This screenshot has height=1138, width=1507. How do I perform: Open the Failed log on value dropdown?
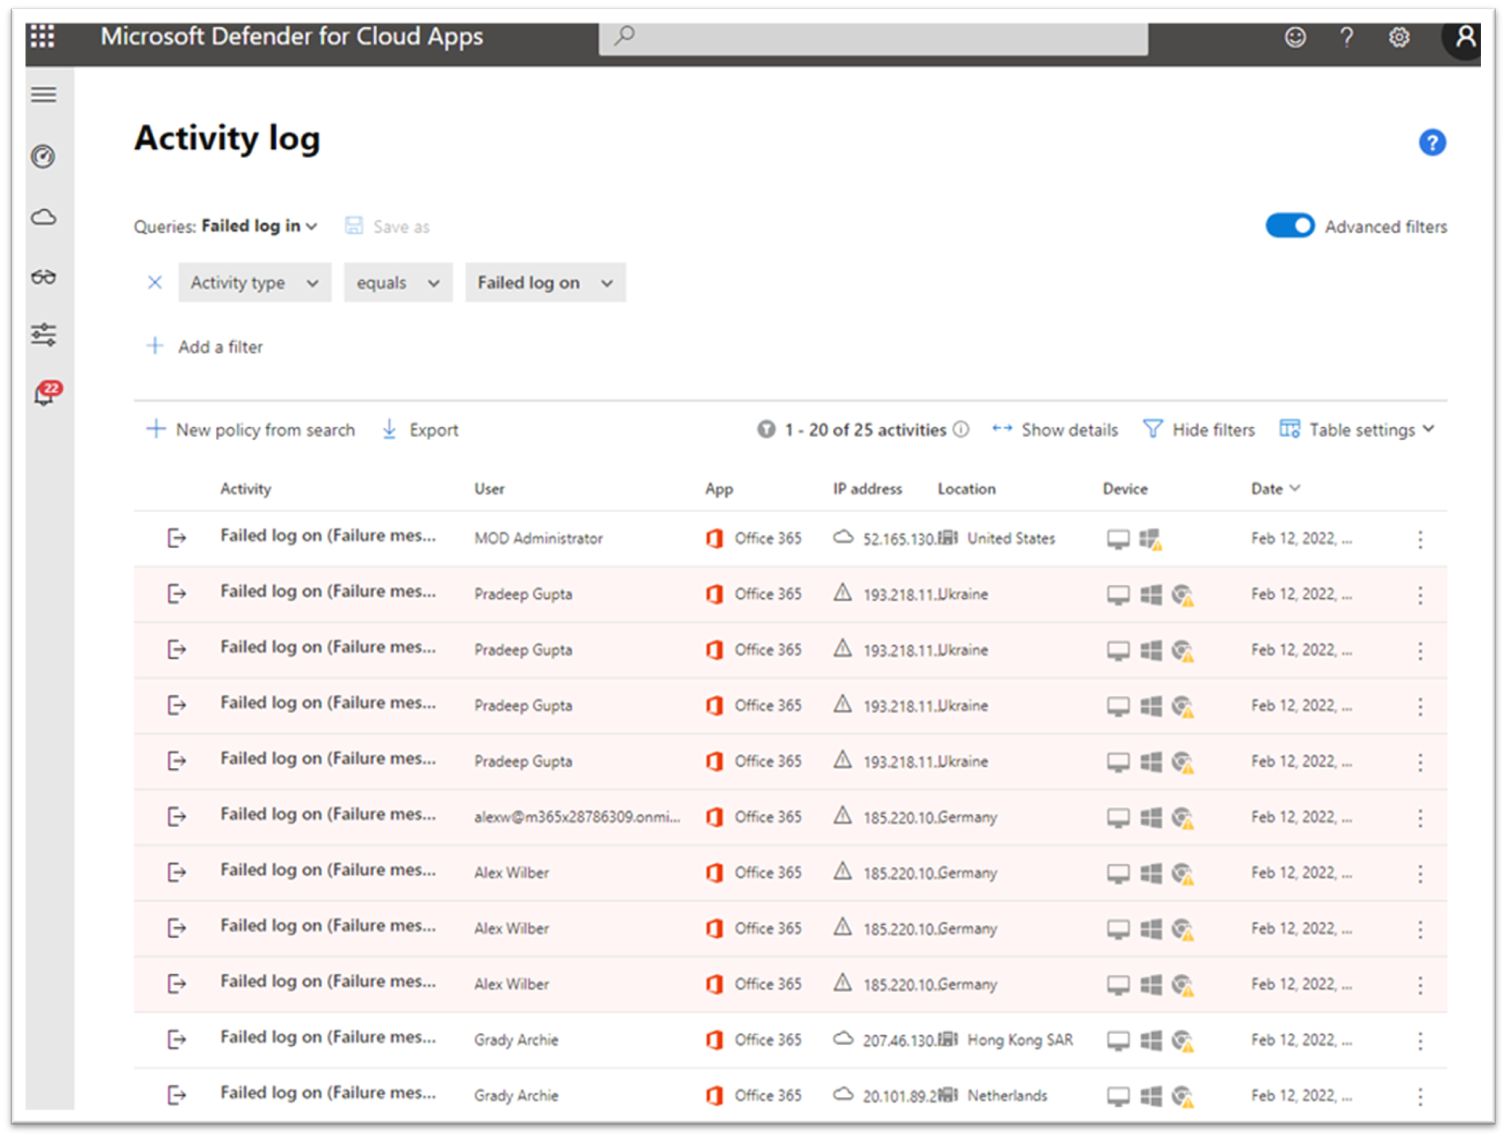[544, 283]
